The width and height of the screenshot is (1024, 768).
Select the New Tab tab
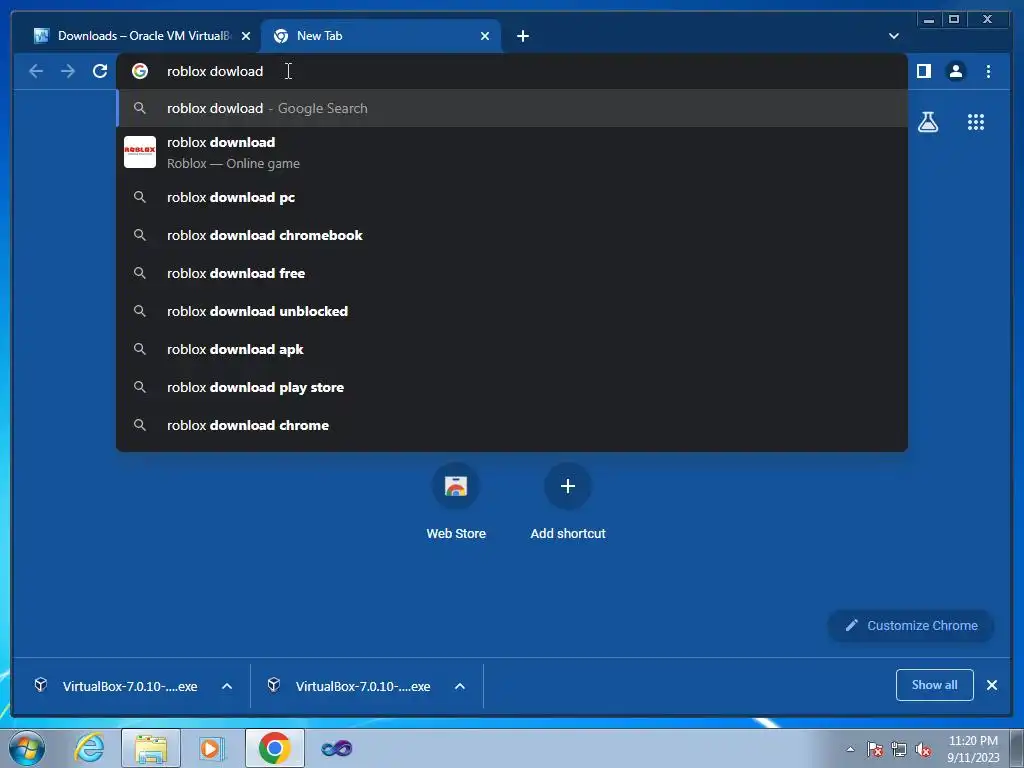380,36
